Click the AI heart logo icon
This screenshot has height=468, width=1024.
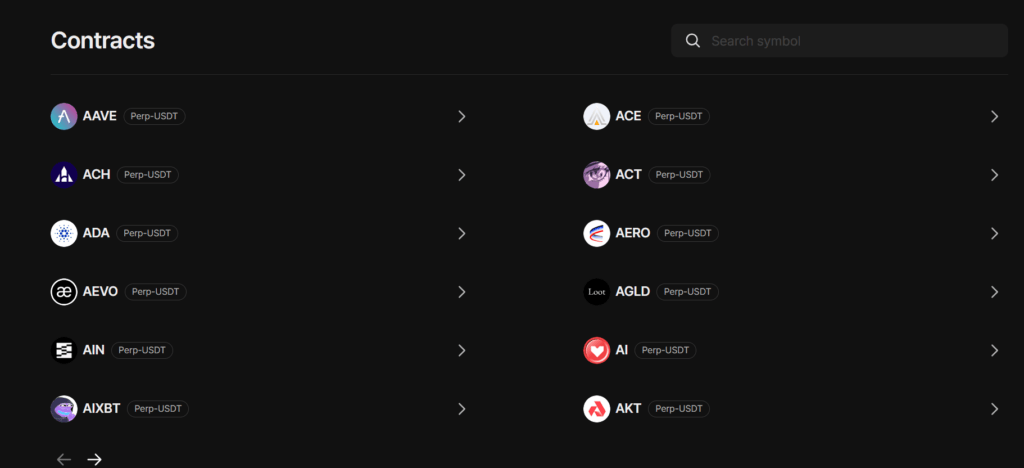tap(597, 350)
